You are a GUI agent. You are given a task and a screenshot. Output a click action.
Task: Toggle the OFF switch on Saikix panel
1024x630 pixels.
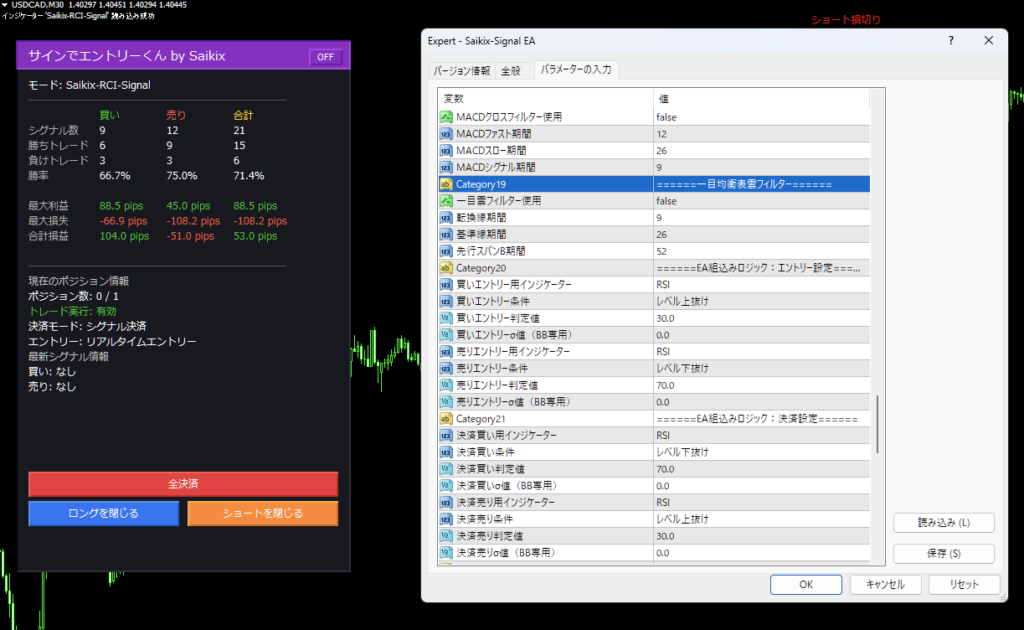point(325,57)
